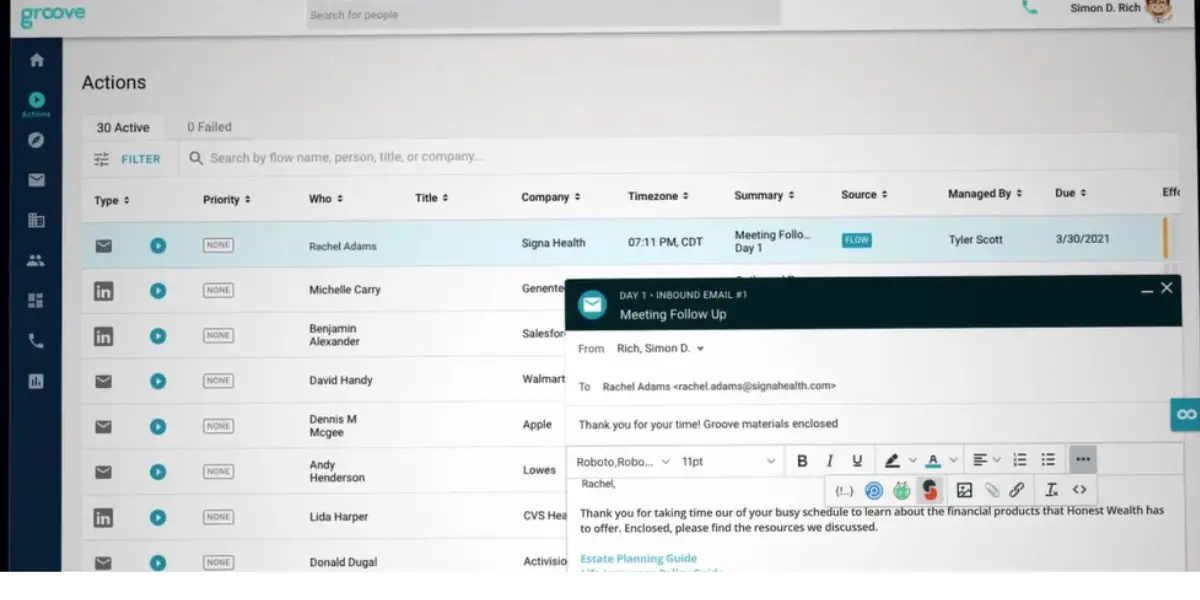This screenshot has width=1200, height=600.
Task: Insert a bulleted list in the email
Action: tap(1048, 460)
